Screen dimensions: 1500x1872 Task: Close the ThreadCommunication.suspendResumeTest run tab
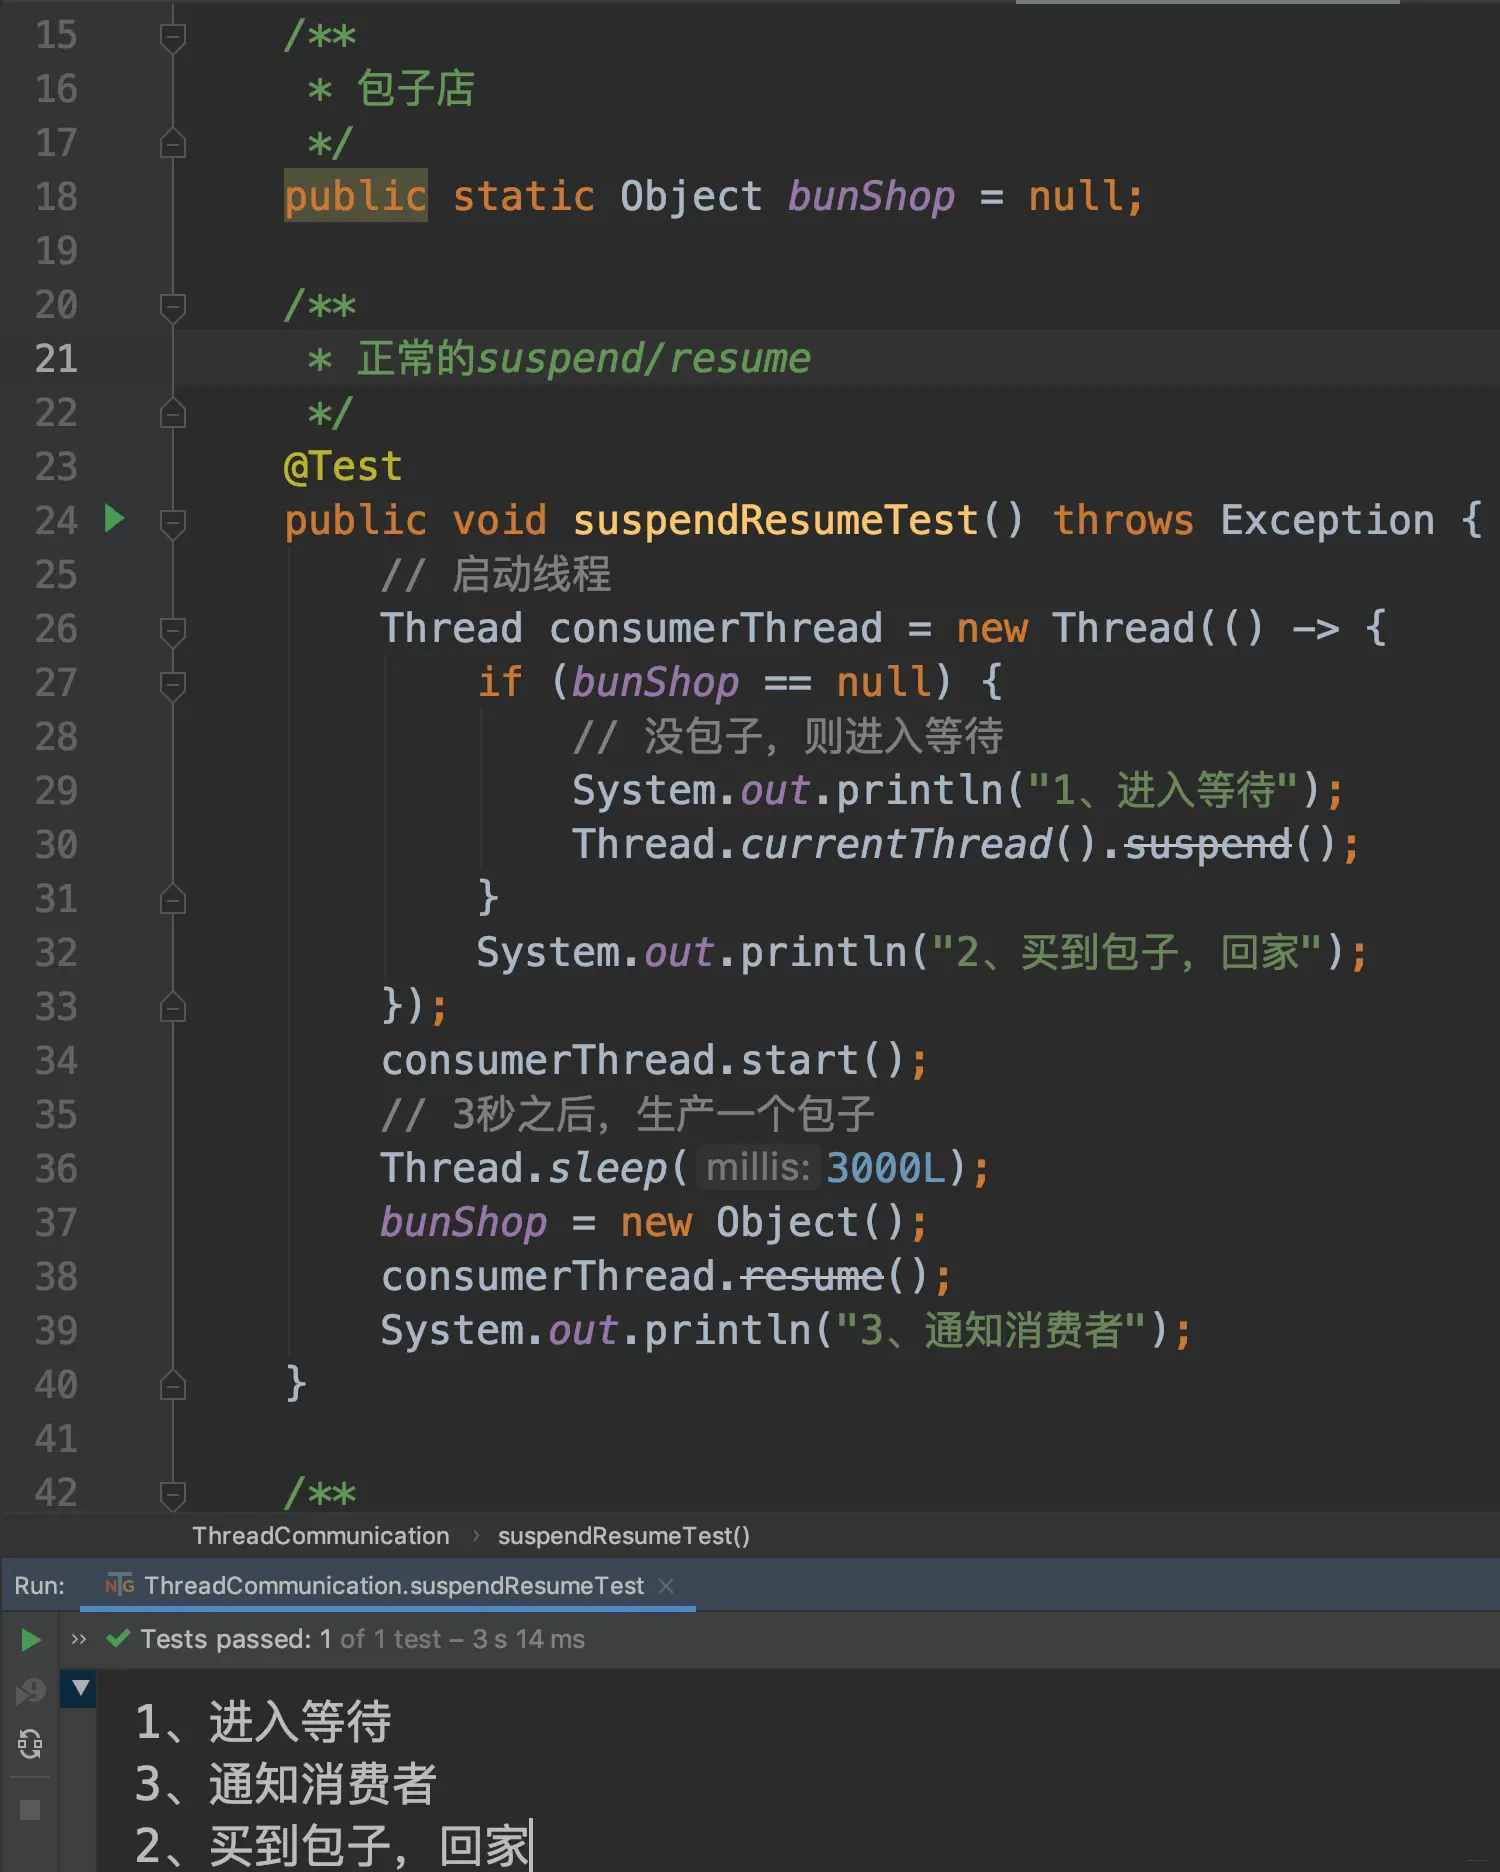(x=667, y=1586)
